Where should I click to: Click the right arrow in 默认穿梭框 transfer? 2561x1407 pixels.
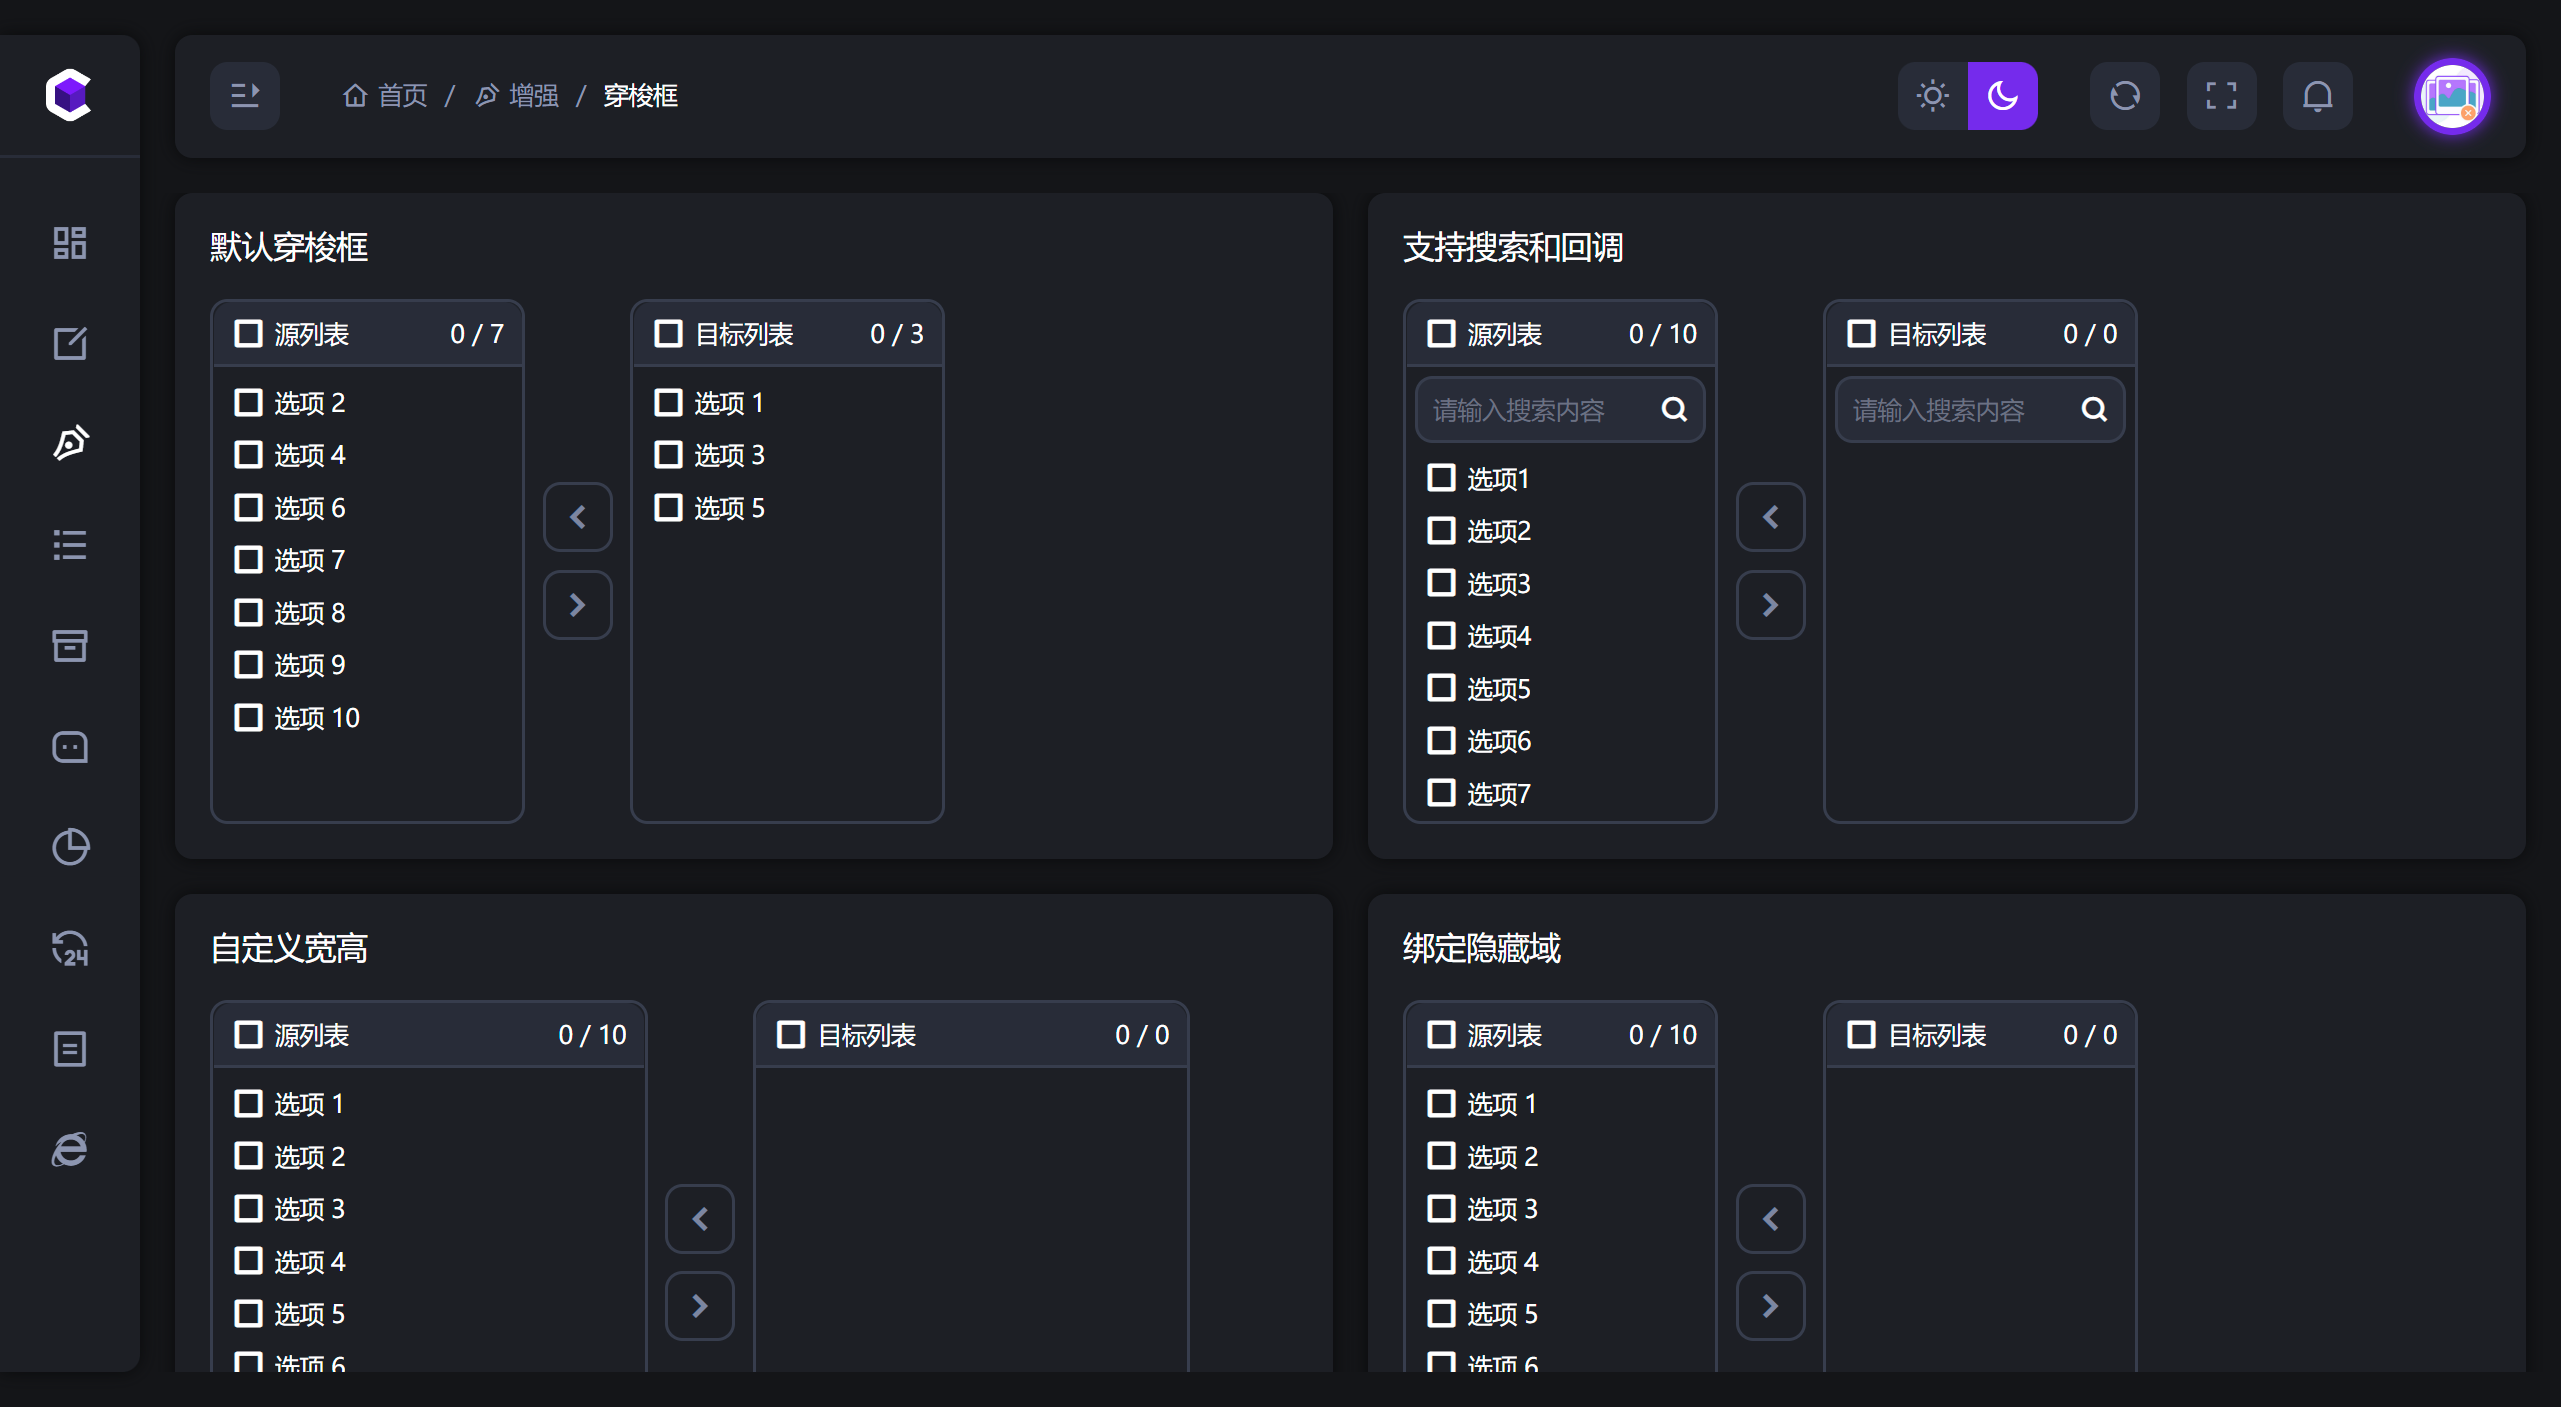pyautogui.click(x=578, y=605)
